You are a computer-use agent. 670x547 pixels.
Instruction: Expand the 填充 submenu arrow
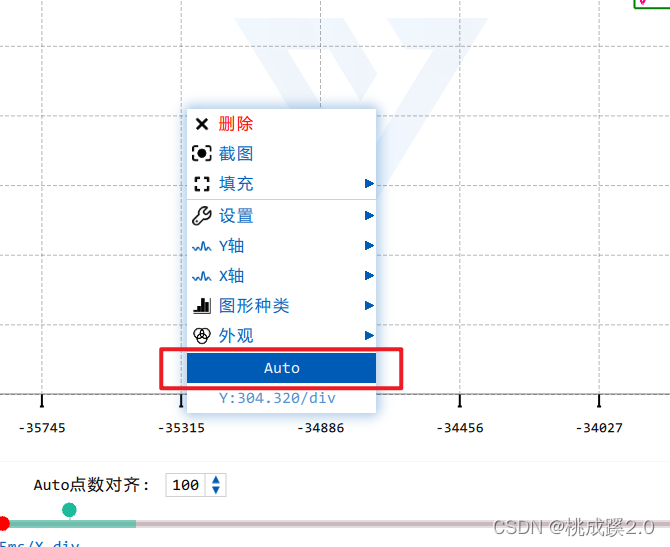(369, 184)
